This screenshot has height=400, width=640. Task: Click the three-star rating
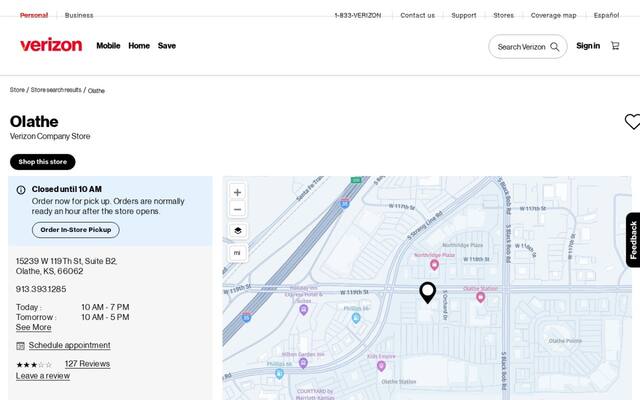click(x=34, y=364)
